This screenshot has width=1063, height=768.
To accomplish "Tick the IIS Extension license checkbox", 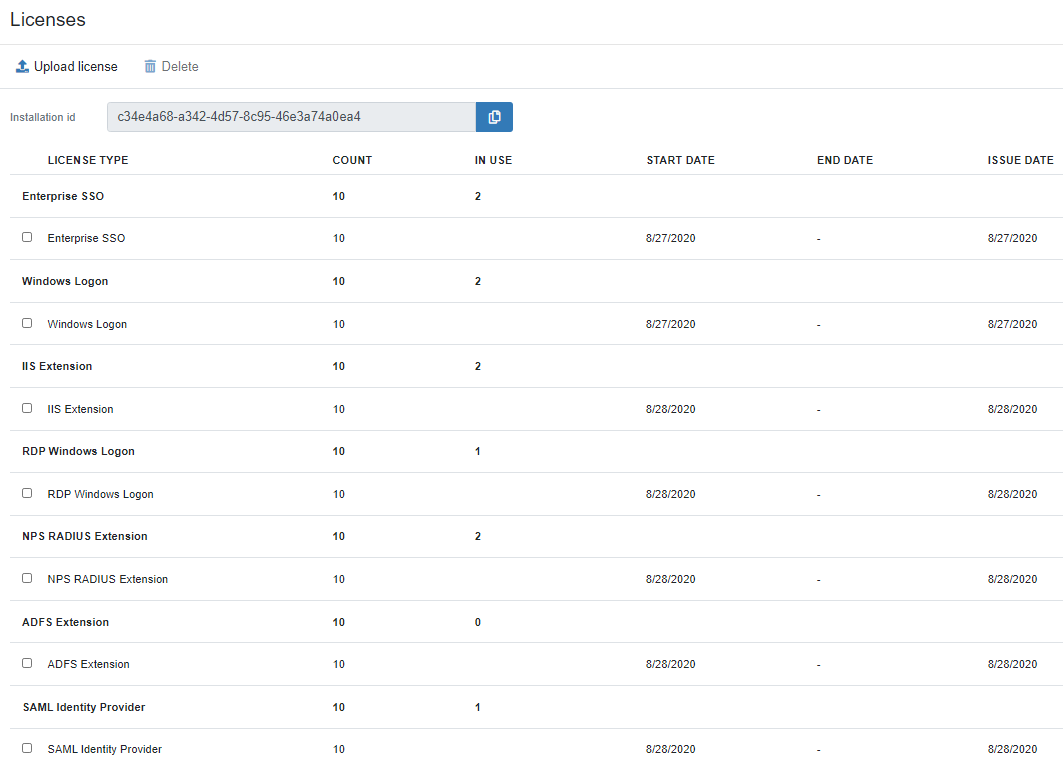I will tap(27, 408).
